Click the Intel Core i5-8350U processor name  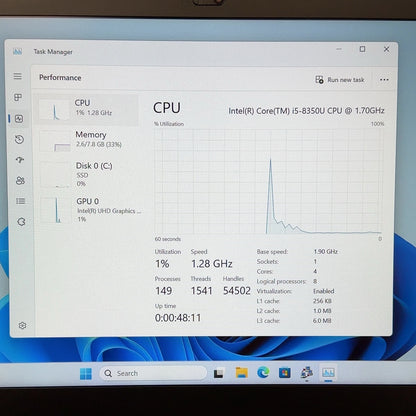306,111
